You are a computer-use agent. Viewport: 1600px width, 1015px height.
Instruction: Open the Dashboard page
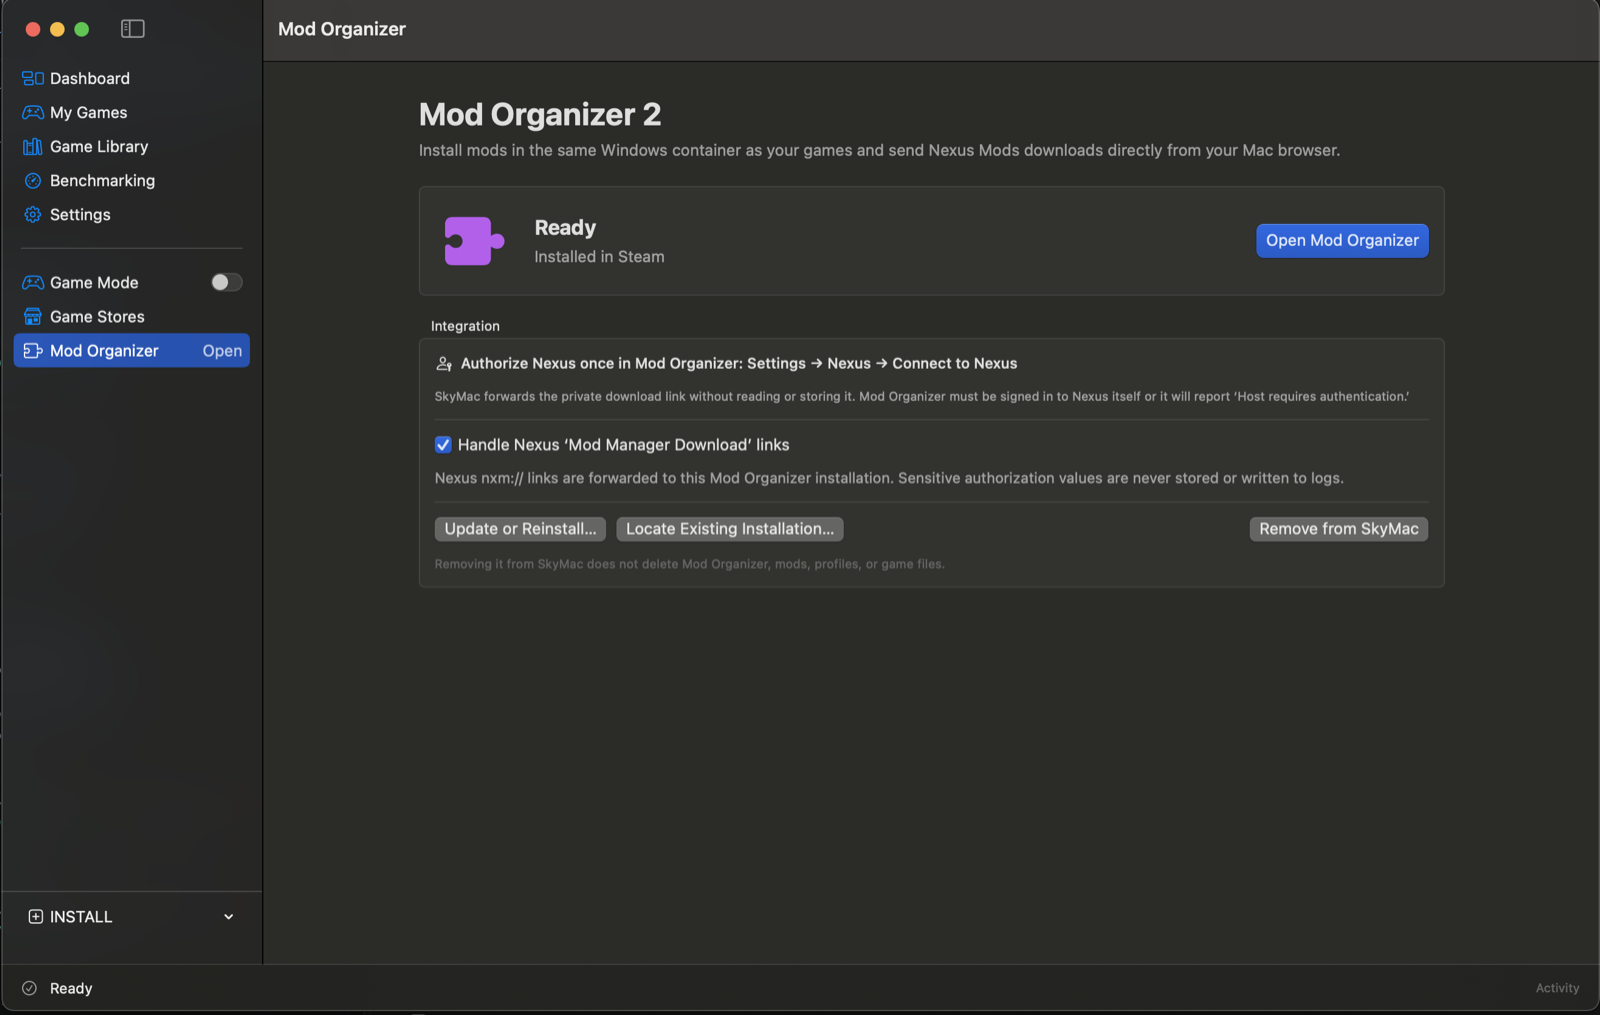click(x=90, y=78)
